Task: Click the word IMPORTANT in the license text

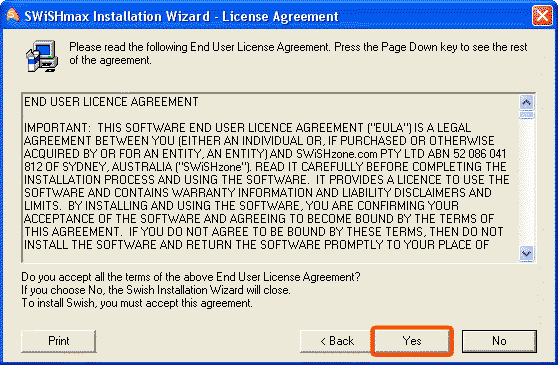Action: coord(57,128)
